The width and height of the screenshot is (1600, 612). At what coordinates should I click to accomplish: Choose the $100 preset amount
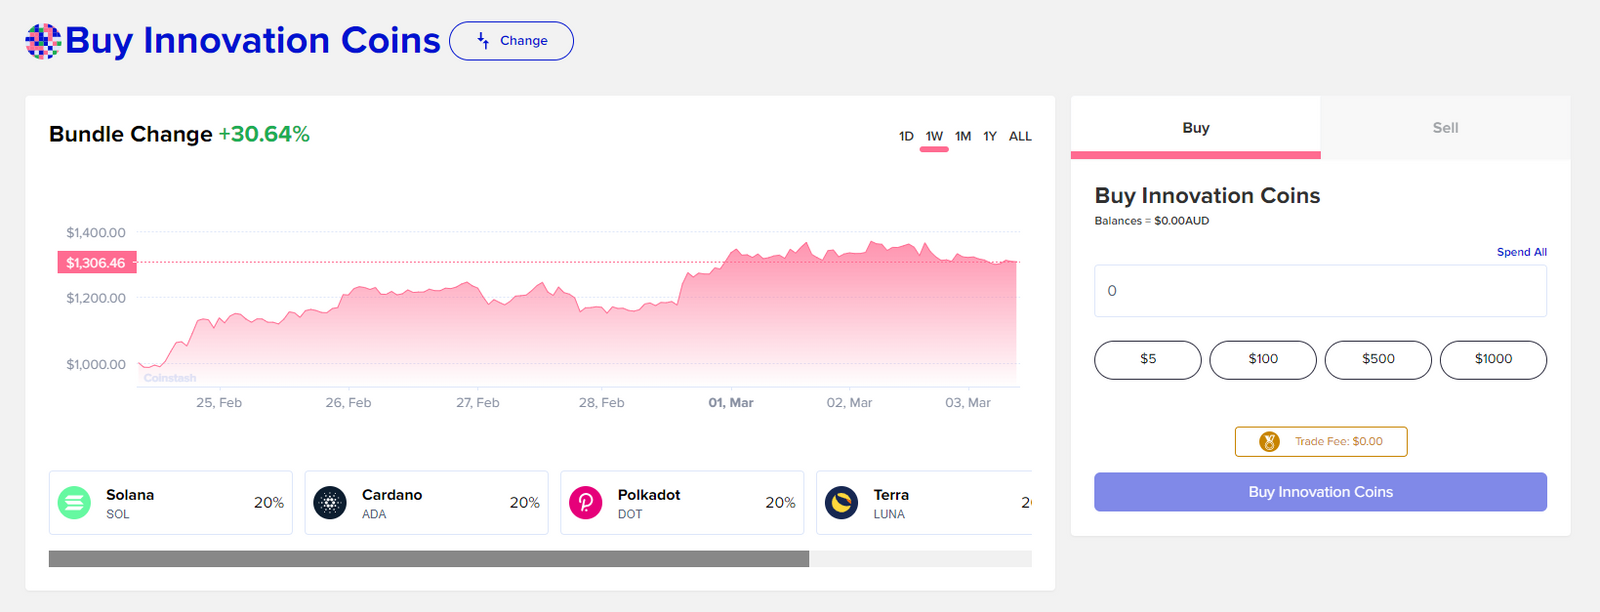pyautogui.click(x=1263, y=360)
